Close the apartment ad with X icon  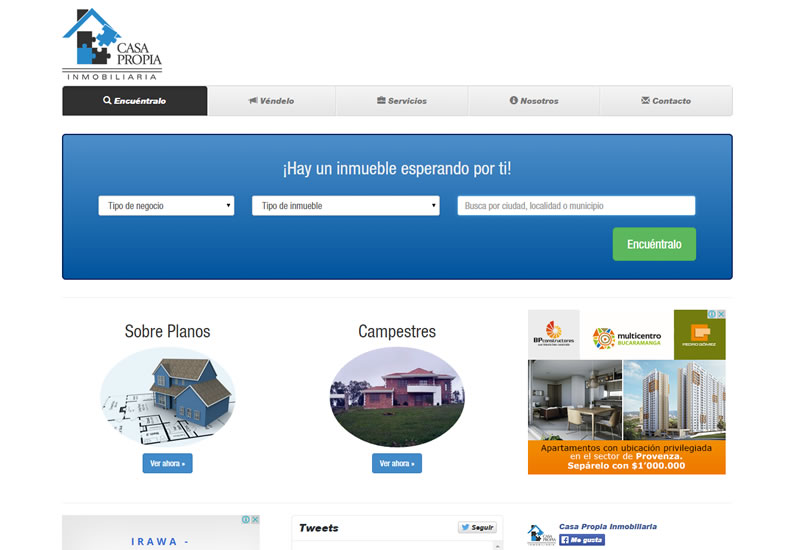[721, 314]
